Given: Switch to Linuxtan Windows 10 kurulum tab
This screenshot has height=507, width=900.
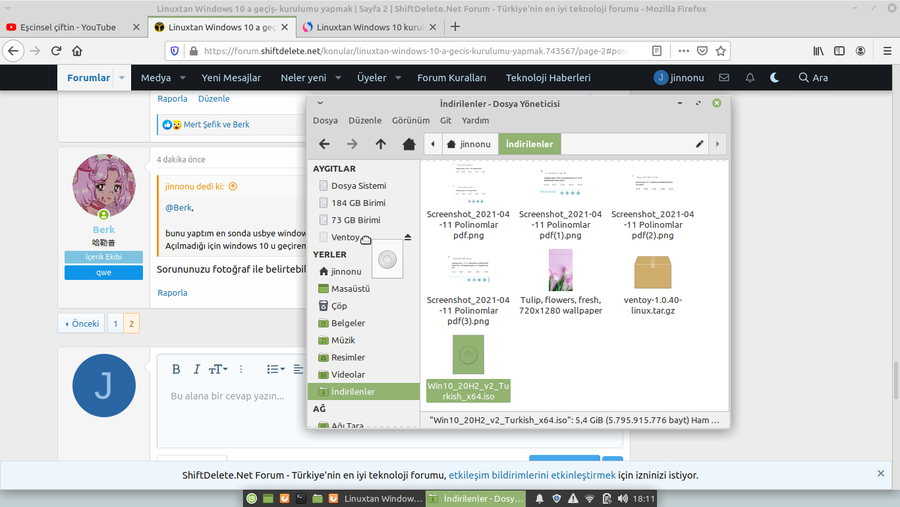Looking at the screenshot, I should click(370, 27).
